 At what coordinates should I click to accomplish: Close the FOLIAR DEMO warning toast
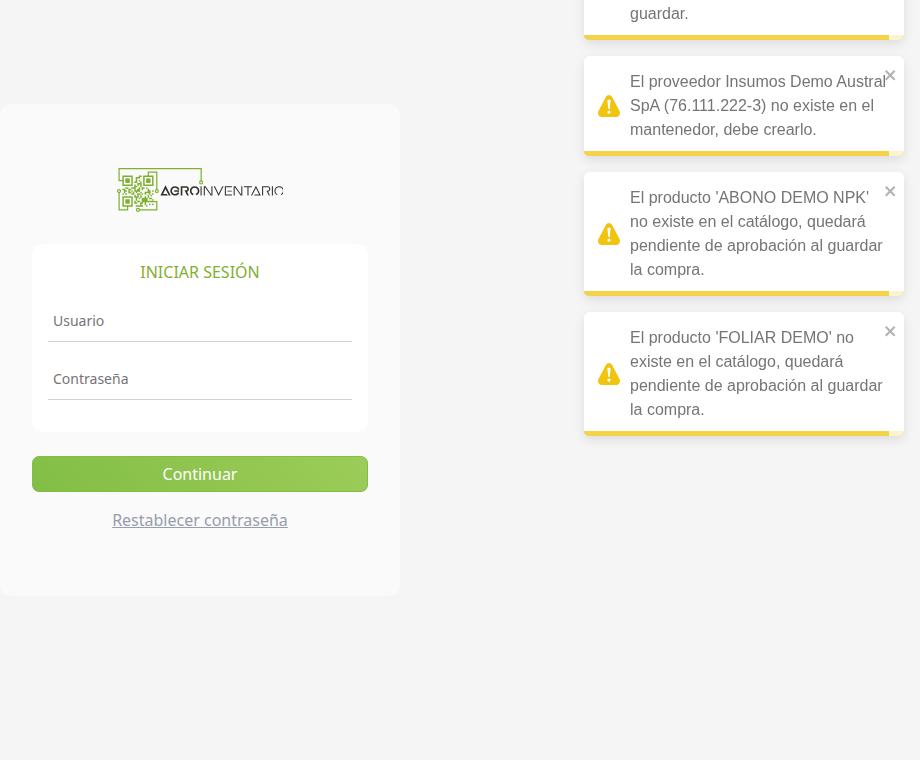click(x=890, y=332)
